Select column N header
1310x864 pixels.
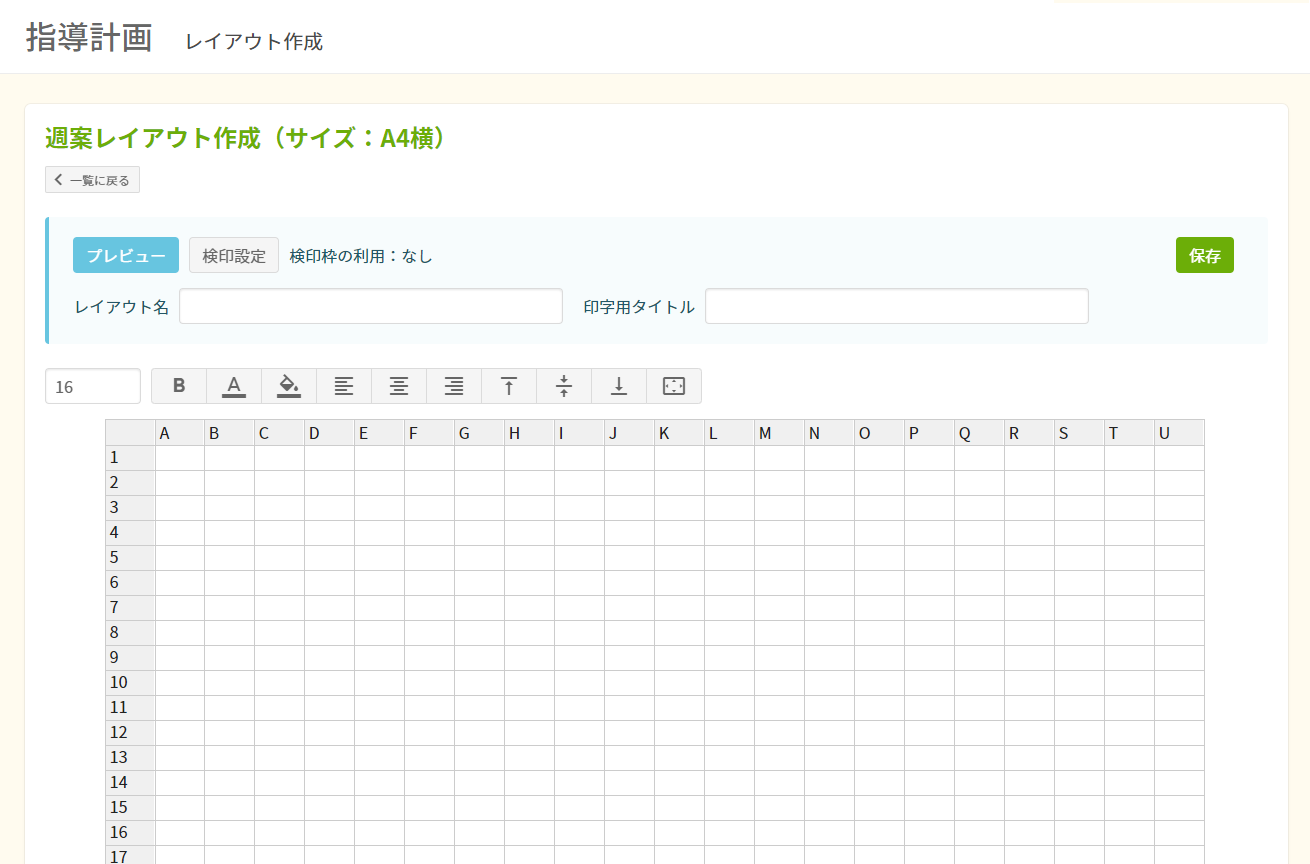(830, 433)
